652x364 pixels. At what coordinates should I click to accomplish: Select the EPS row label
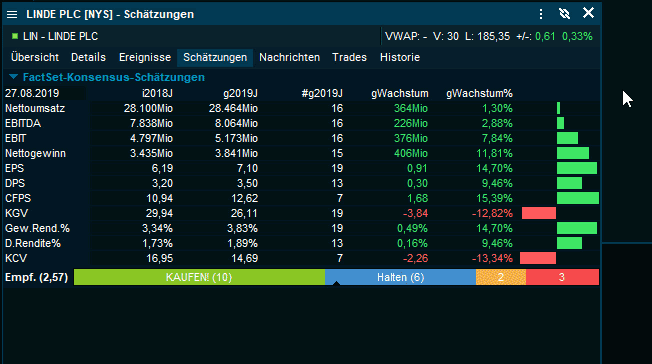(x=15, y=168)
